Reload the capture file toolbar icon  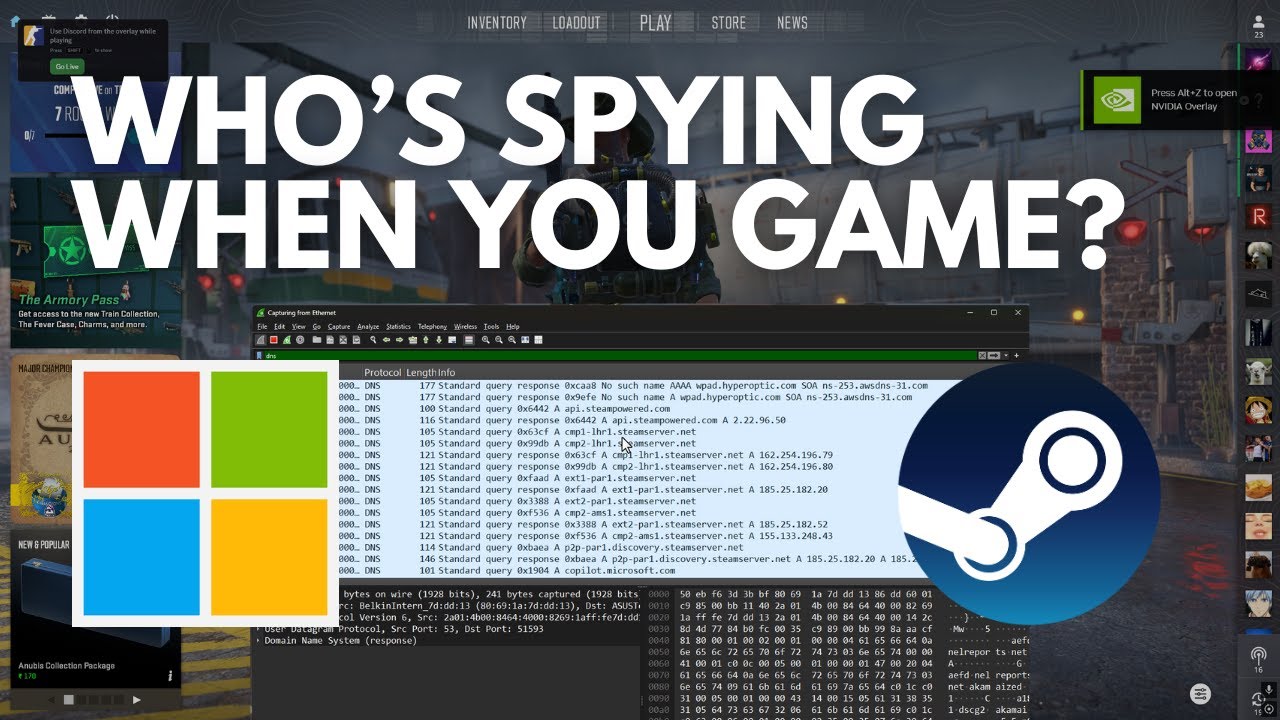[356, 340]
